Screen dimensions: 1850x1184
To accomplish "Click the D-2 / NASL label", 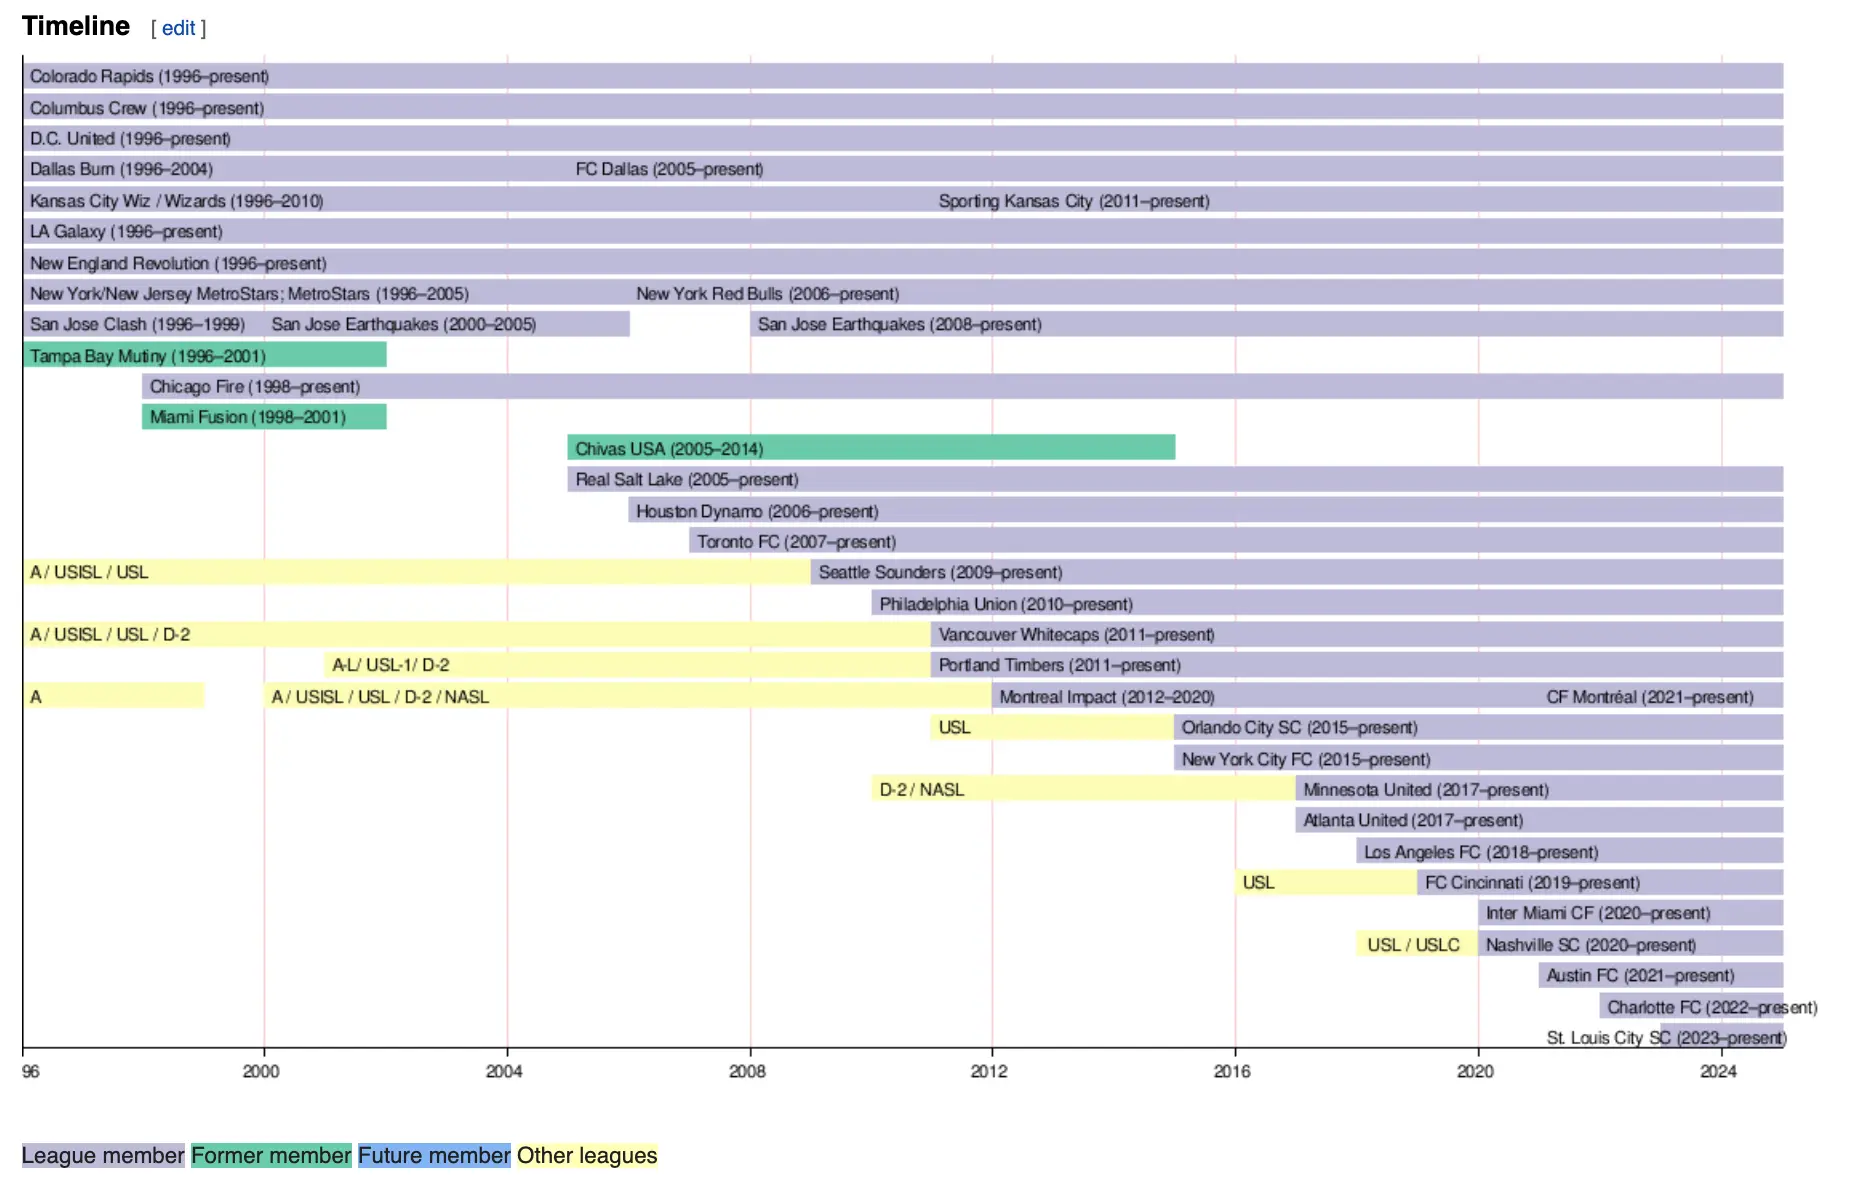I will 922,790.
